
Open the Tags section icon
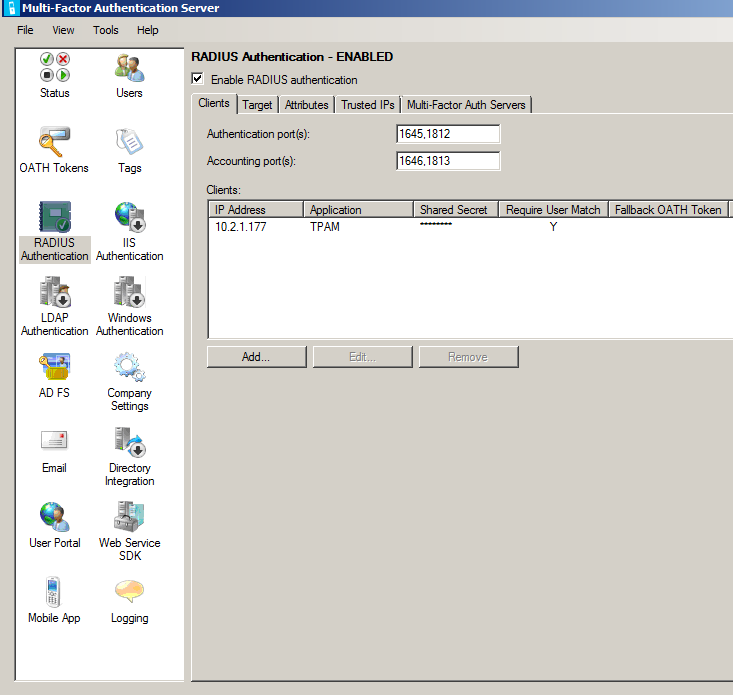pyautogui.click(x=129, y=141)
